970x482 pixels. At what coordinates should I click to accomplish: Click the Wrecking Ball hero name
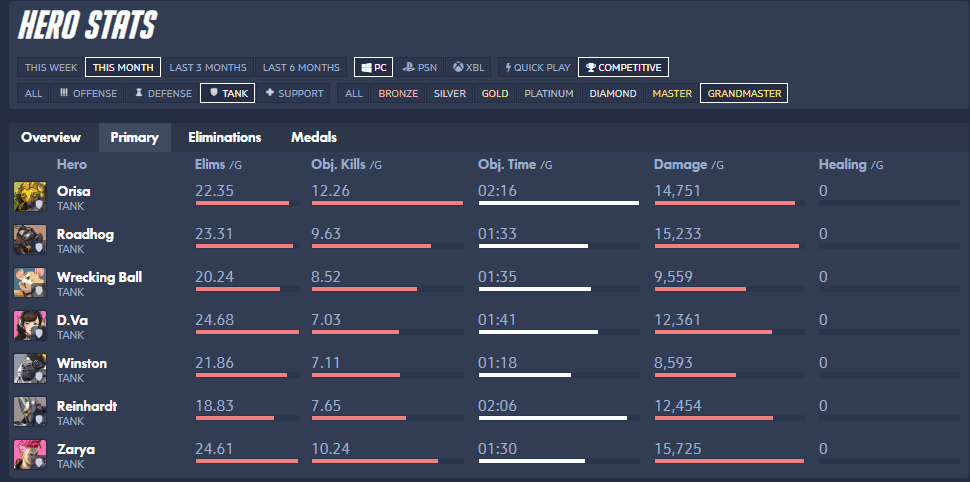click(100, 277)
